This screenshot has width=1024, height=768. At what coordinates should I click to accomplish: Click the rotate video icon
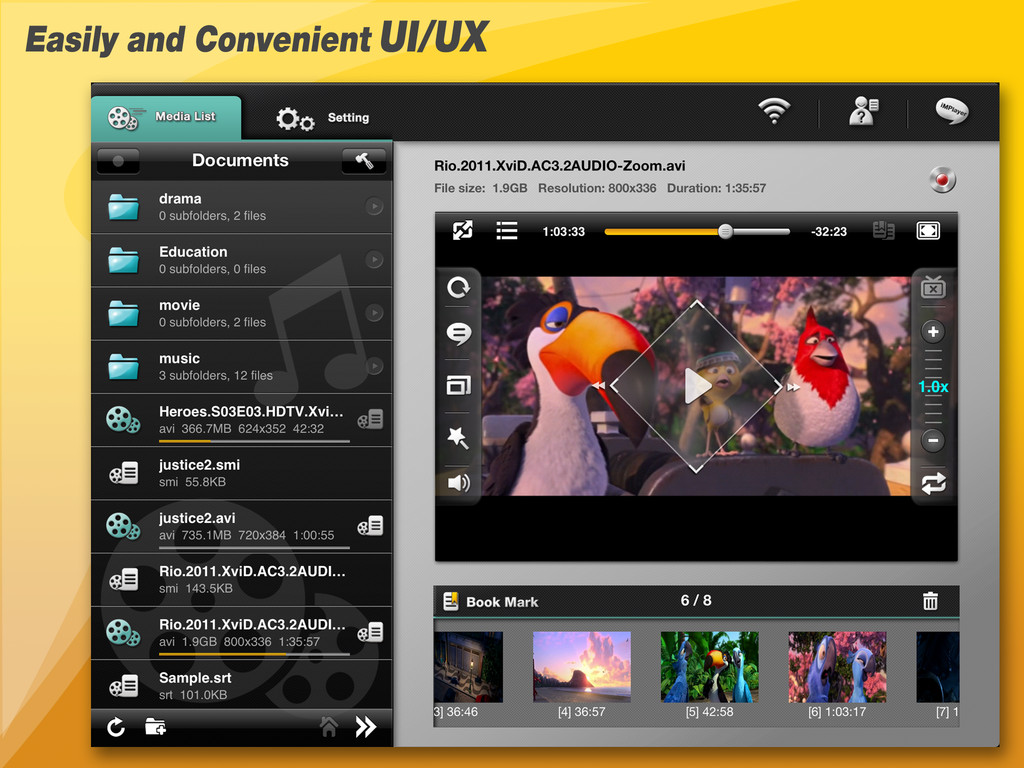(458, 287)
